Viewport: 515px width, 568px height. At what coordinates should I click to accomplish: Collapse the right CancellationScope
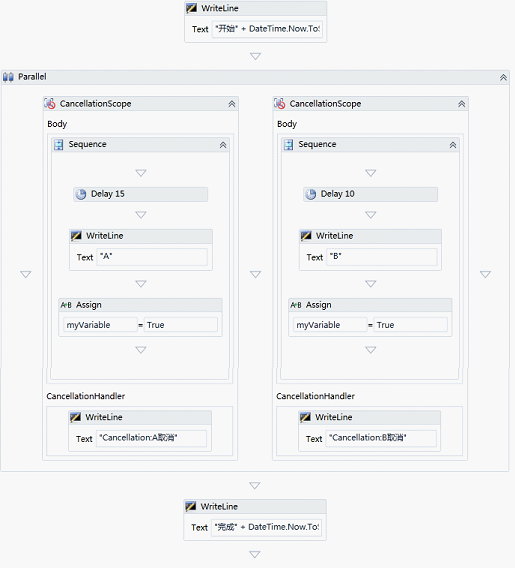pyautogui.click(x=461, y=104)
